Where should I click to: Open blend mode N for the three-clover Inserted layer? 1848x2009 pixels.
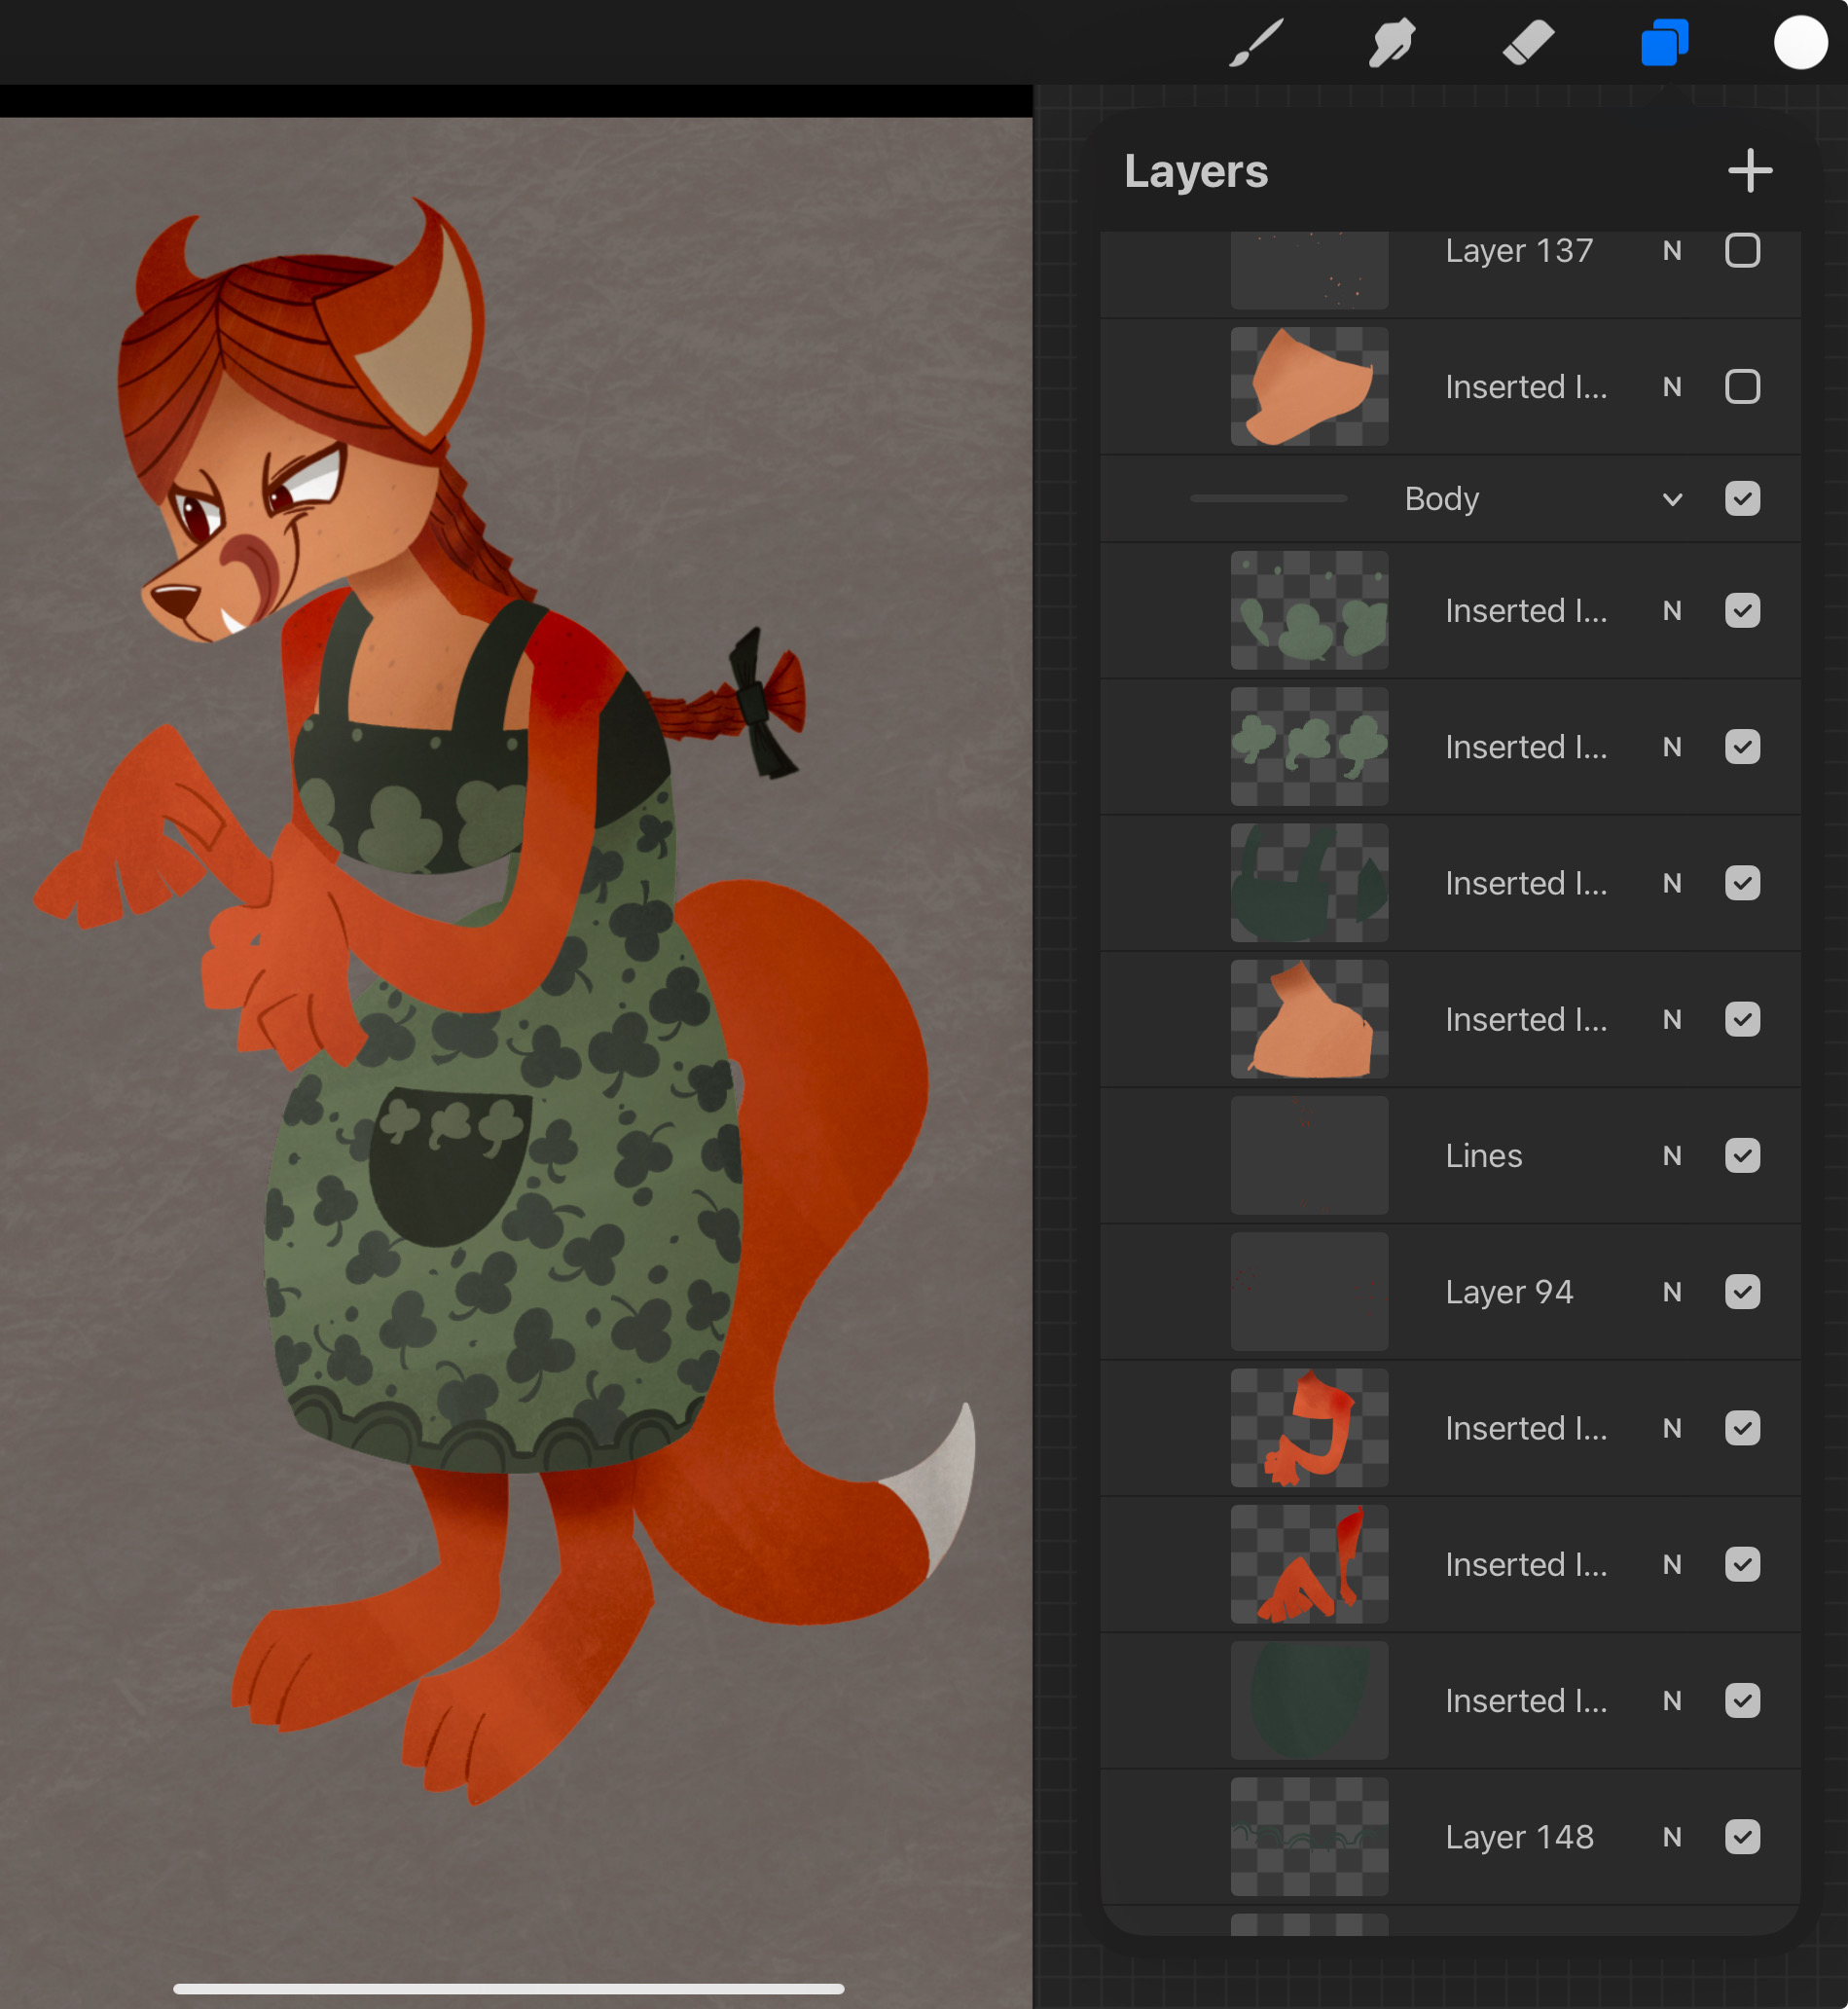click(x=1672, y=747)
